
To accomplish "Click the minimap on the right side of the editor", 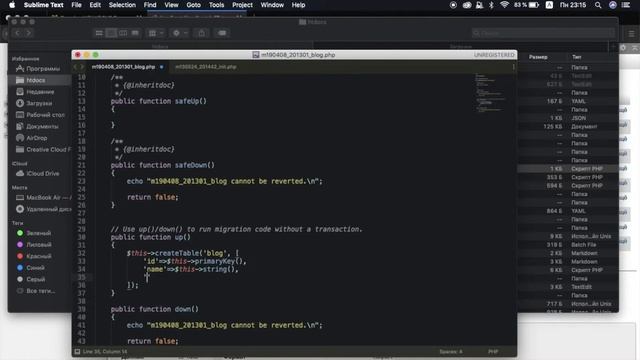I will 490,94.
